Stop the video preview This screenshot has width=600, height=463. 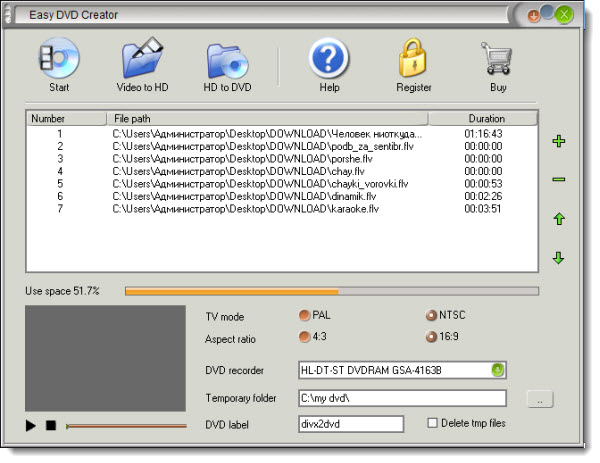pyautogui.click(x=51, y=426)
